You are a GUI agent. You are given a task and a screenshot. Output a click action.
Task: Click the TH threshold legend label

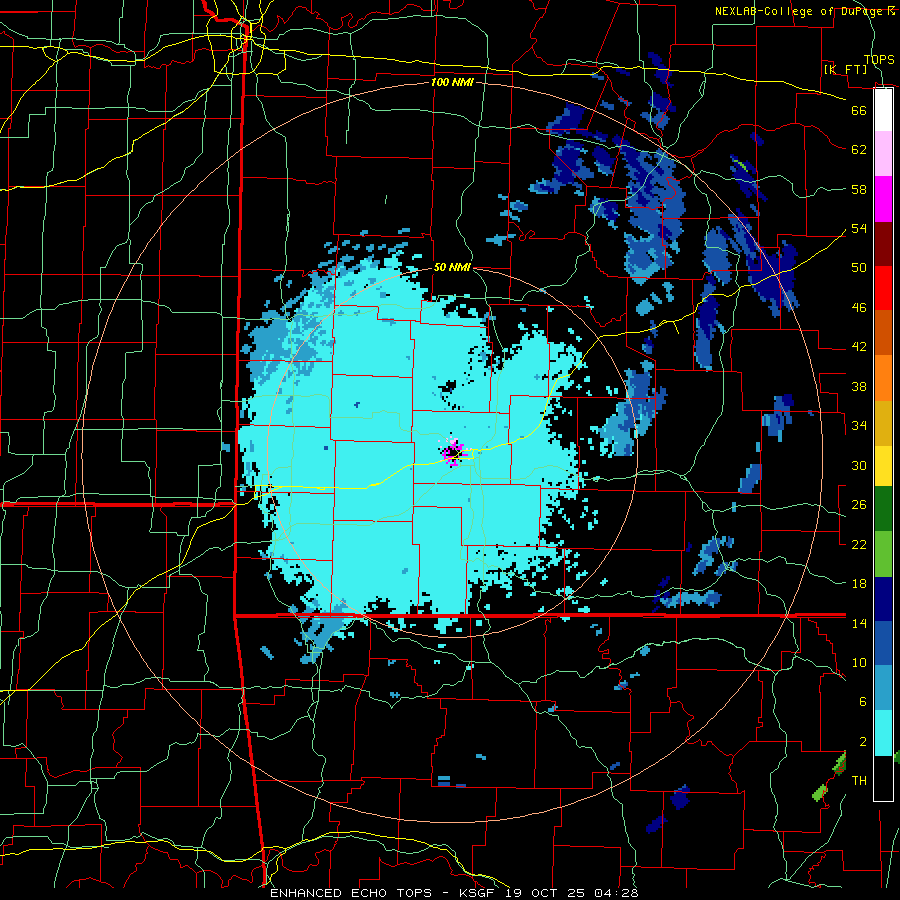(x=859, y=781)
